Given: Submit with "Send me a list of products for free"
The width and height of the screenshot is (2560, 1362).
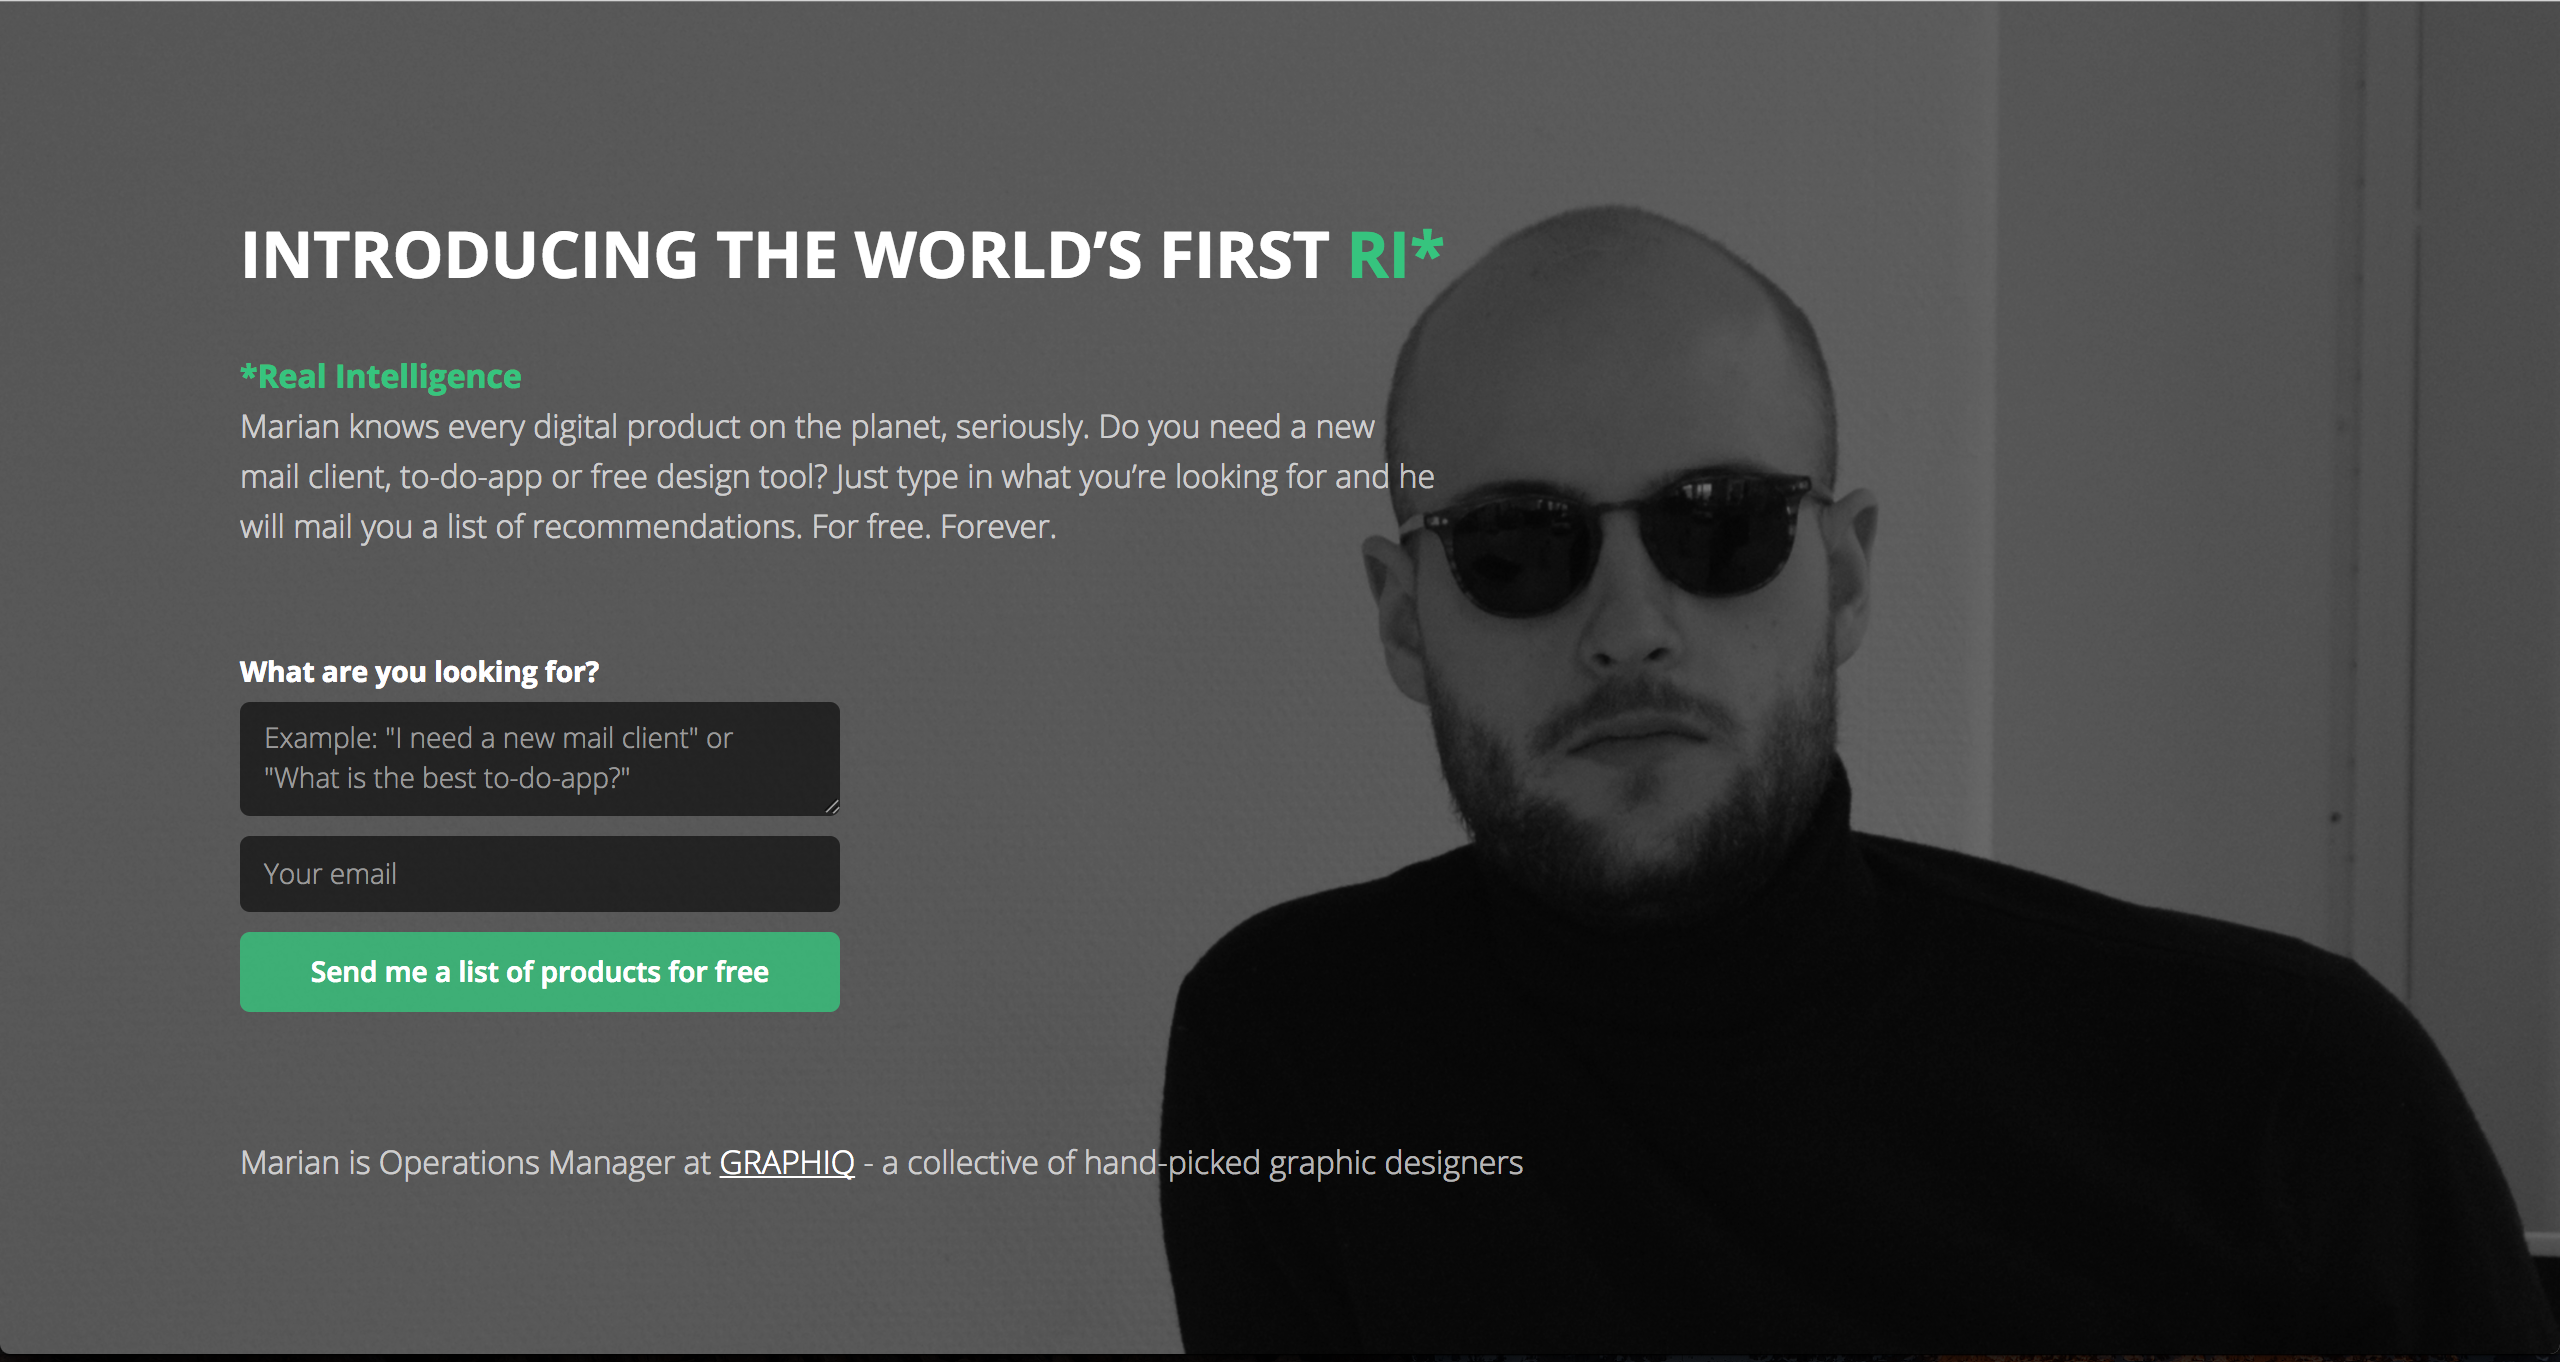Looking at the screenshot, I should tap(540, 972).
